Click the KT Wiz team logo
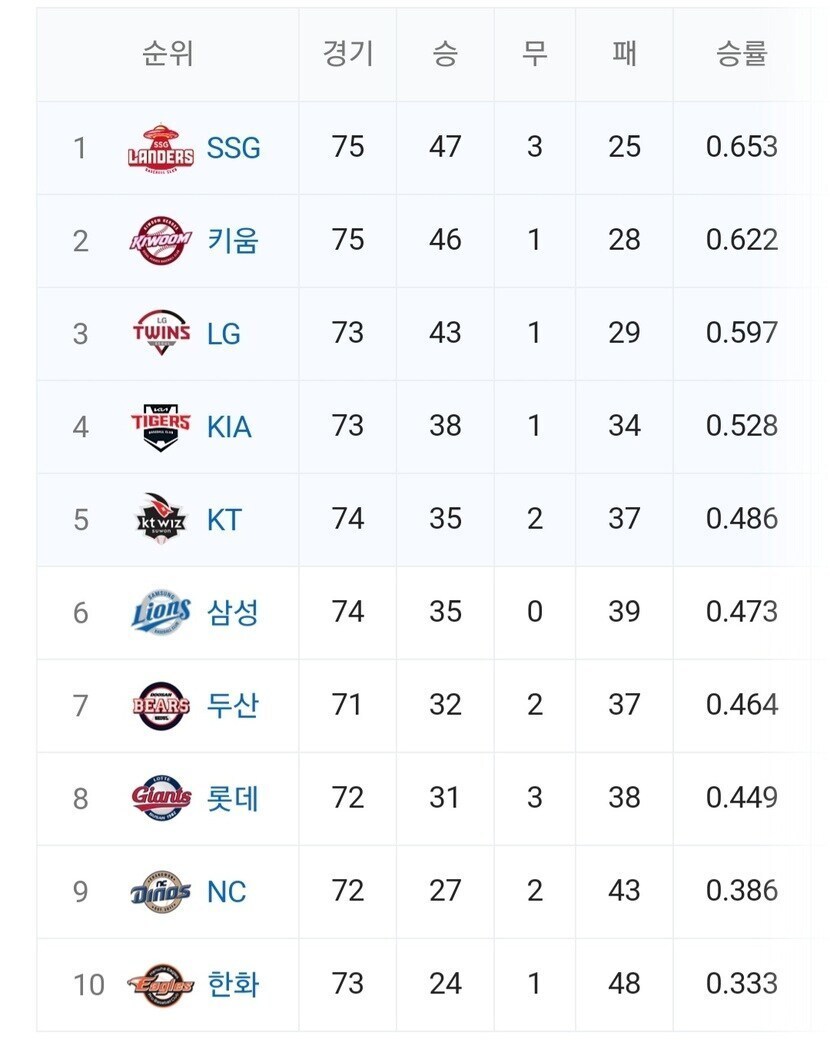 pos(160,520)
